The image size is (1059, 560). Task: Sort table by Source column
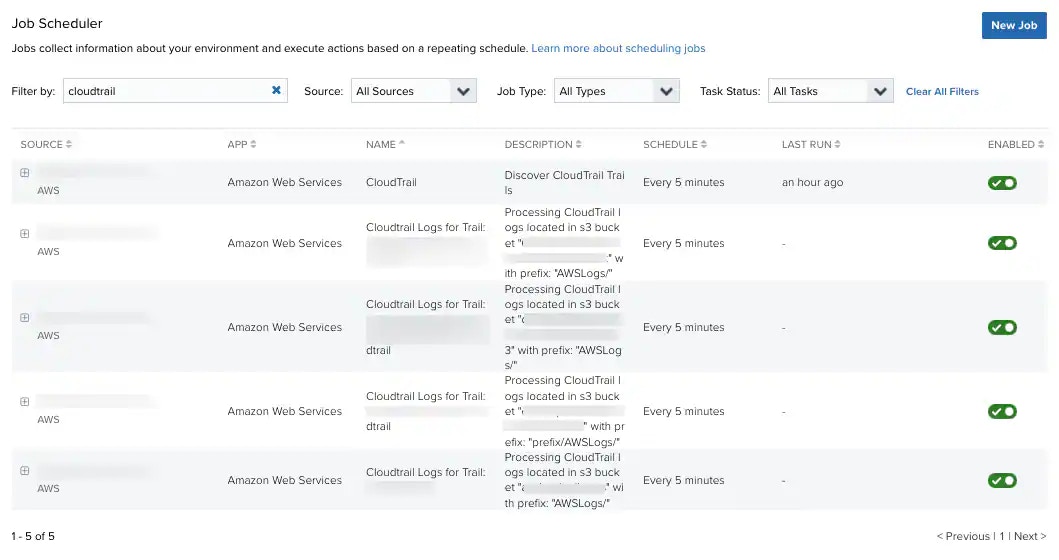pos(46,144)
